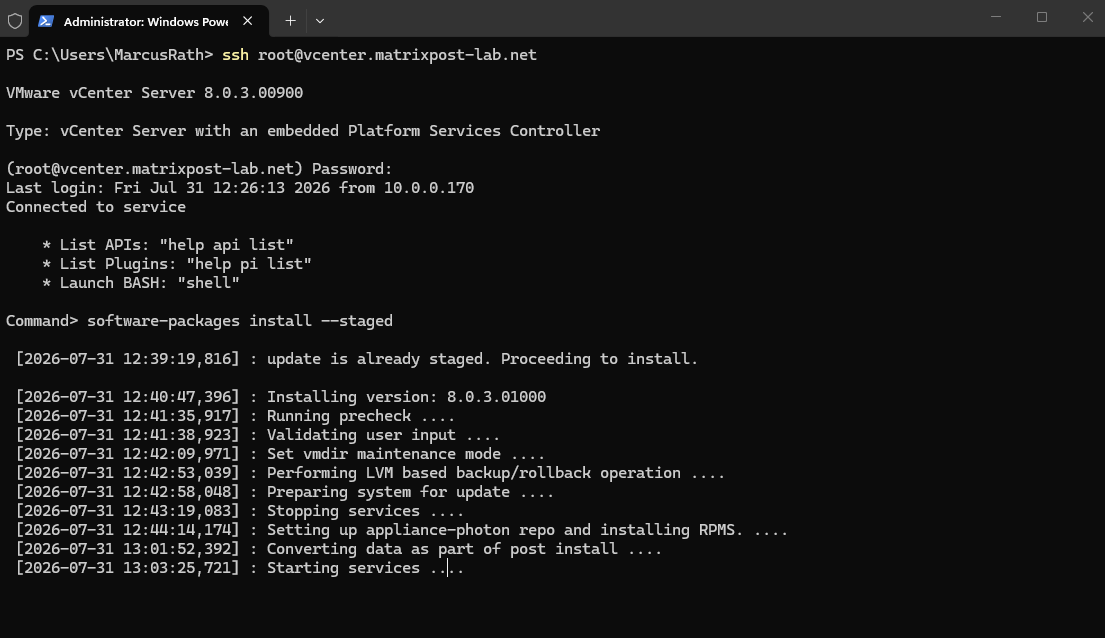Screen dimensions: 1105x638
Task: Click the "Starting services" log line
Action: tap(240, 568)
